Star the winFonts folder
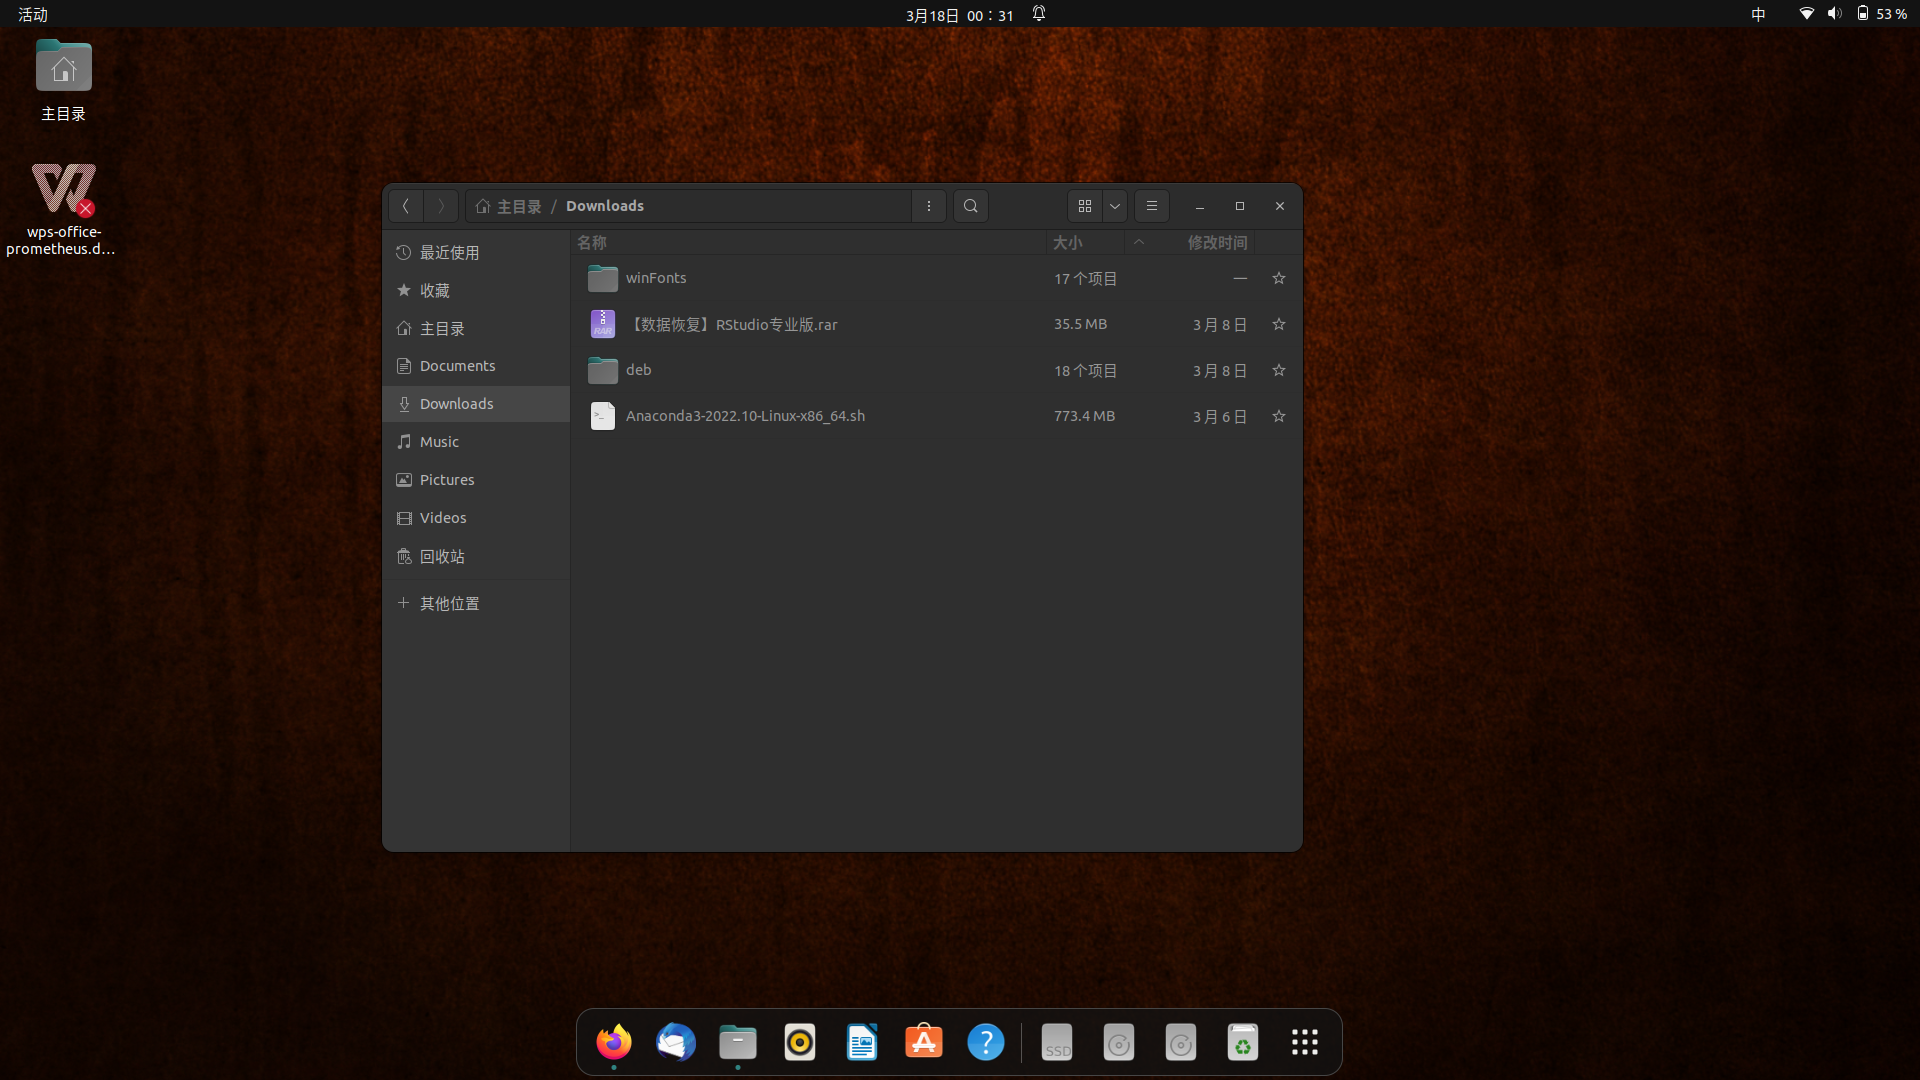The width and height of the screenshot is (1920, 1080). (1278, 278)
